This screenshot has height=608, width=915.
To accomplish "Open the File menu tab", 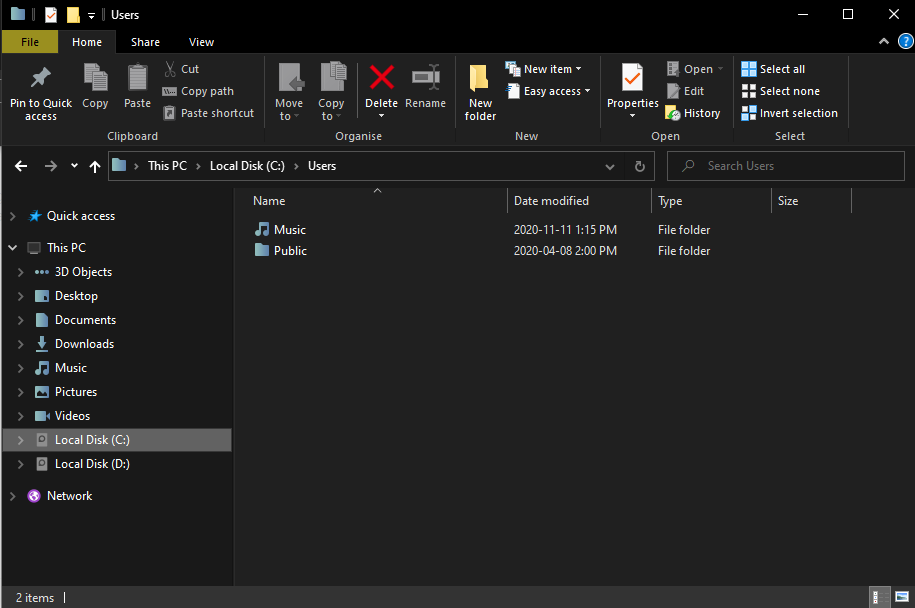I will click(30, 42).
